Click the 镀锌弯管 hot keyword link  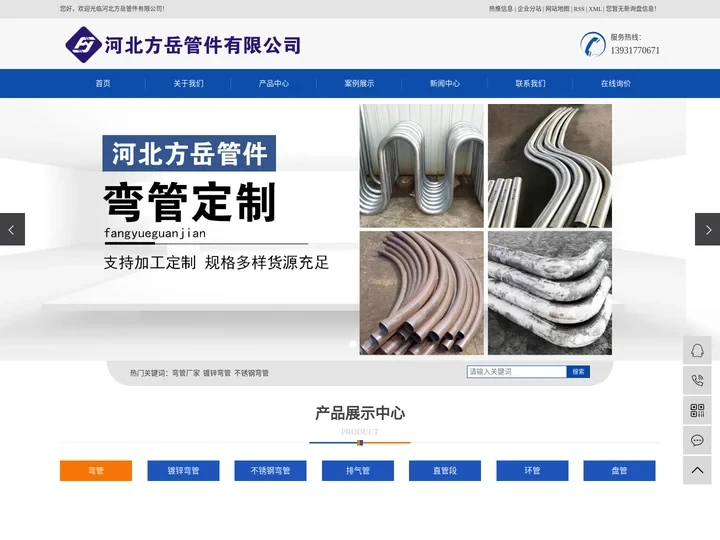coord(217,373)
